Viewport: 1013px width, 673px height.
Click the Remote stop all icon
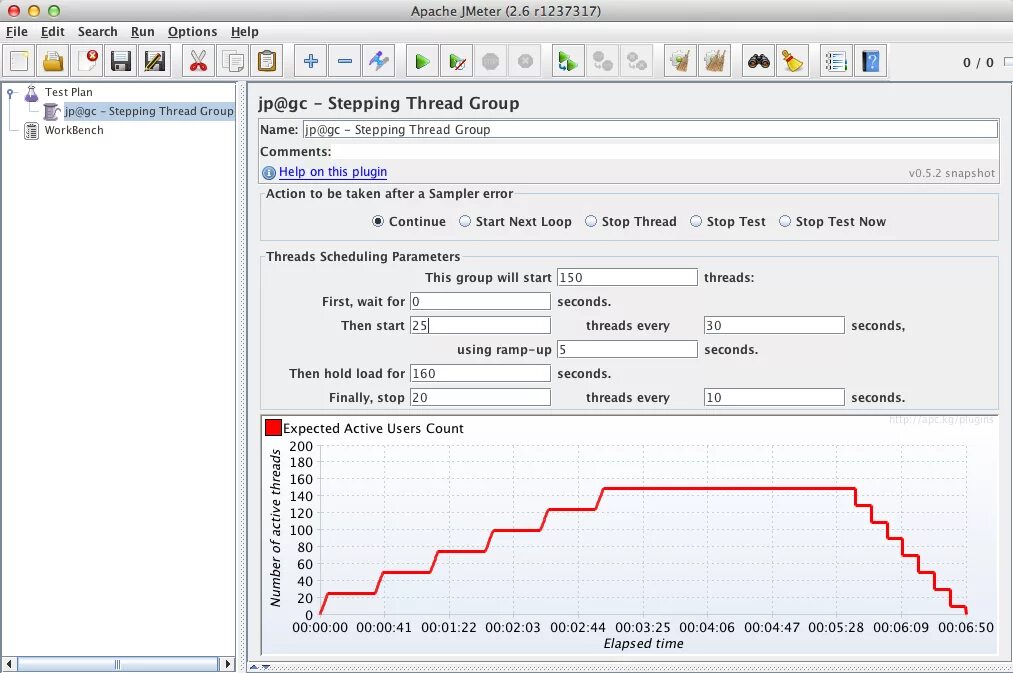coord(603,61)
